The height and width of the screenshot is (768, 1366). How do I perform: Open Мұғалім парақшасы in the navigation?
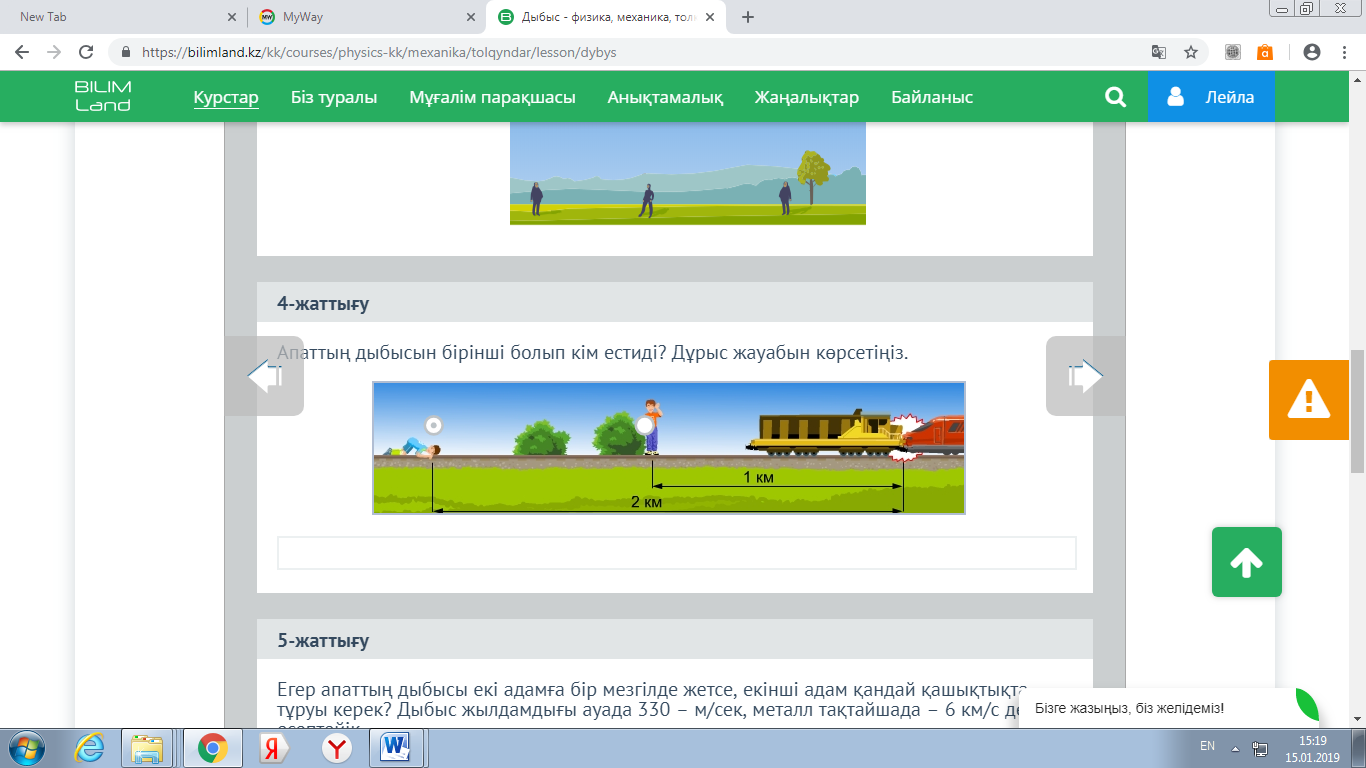(492, 97)
